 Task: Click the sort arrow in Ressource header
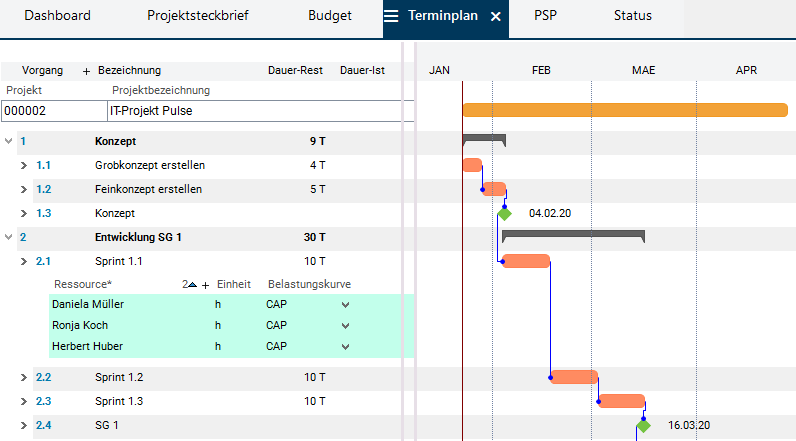tap(192, 284)
